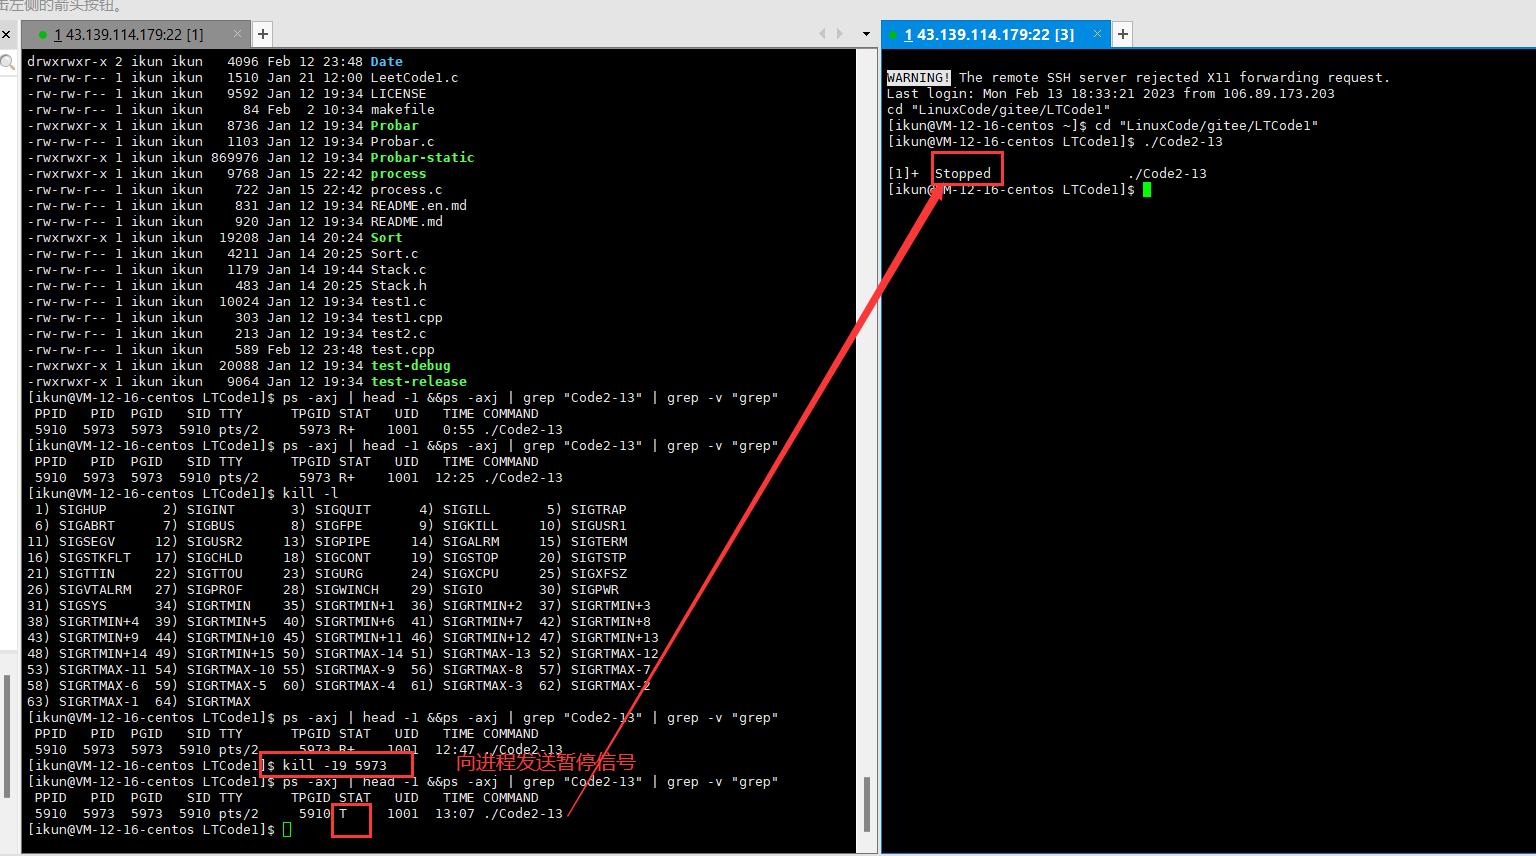1536x856 pixels.
Task: Click the 'LICENSE' file name
Action: coord(399,93)
